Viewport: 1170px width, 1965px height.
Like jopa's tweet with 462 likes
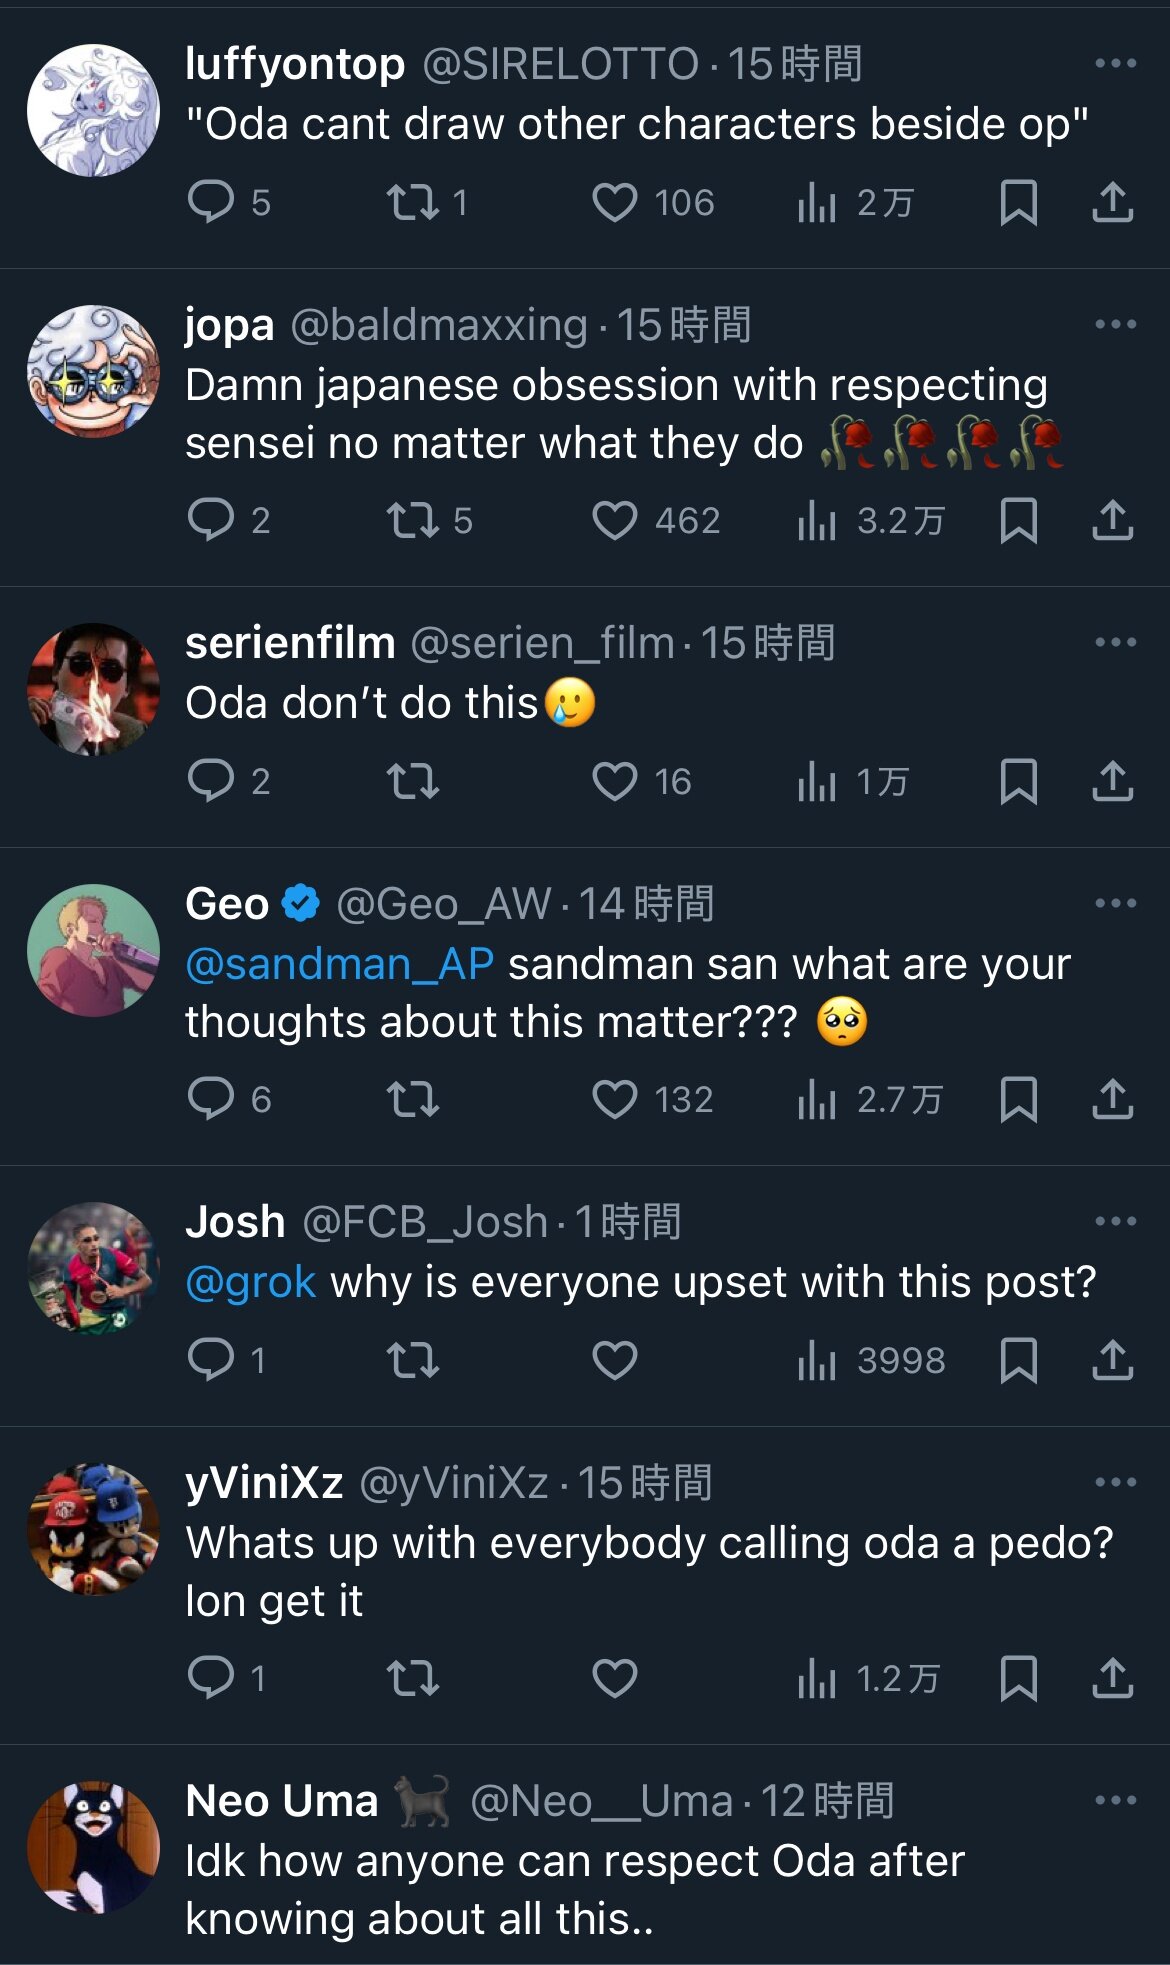pyautogui.click(x=615, y=520)
